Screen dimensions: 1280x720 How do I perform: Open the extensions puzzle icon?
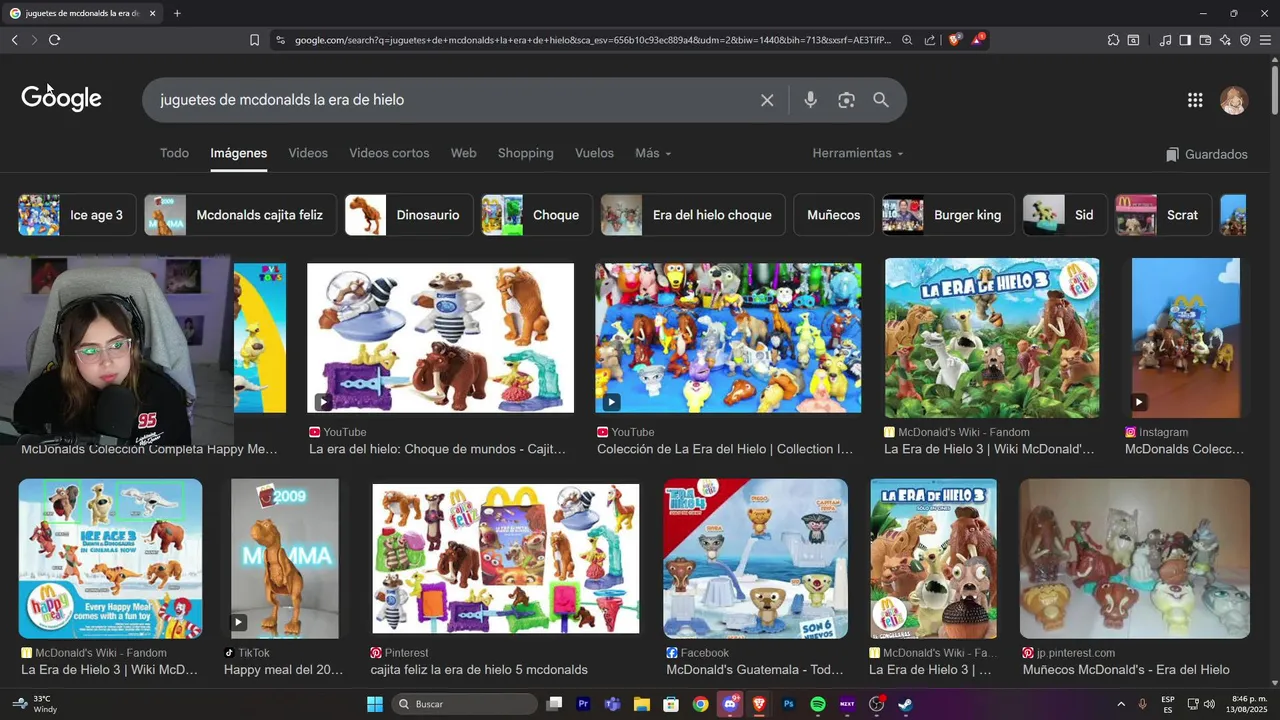(x=1113, y=40)
